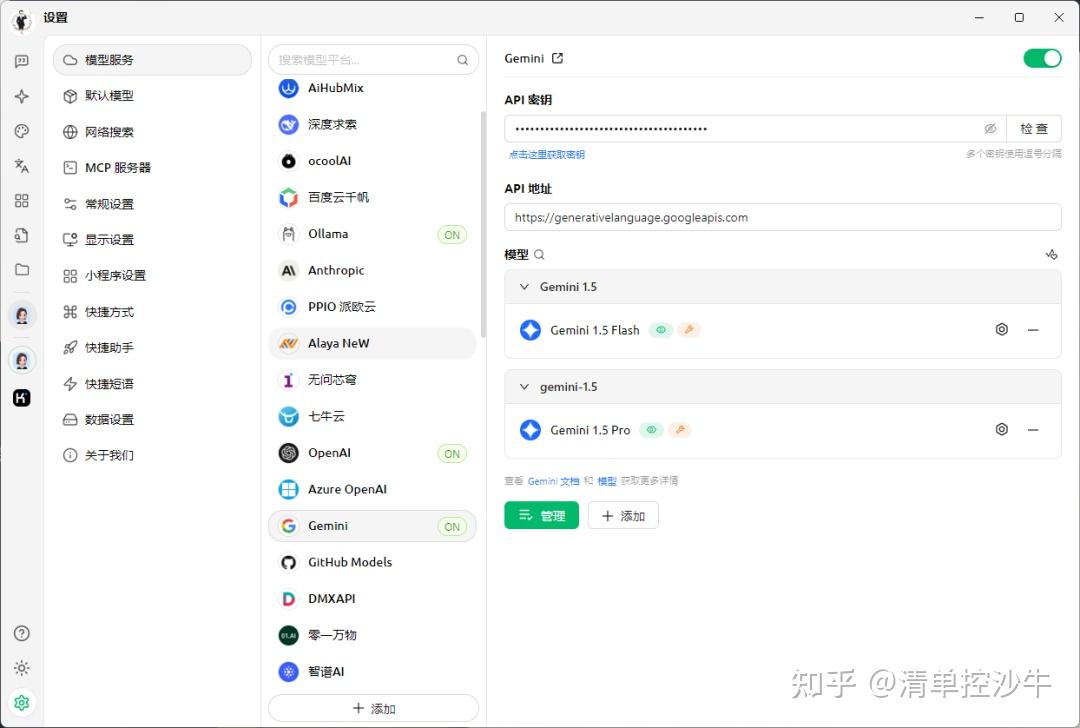The image size is (1080, 728).
Task: Click the 点击这里获取密钥 link
Action: coord(547,154)
